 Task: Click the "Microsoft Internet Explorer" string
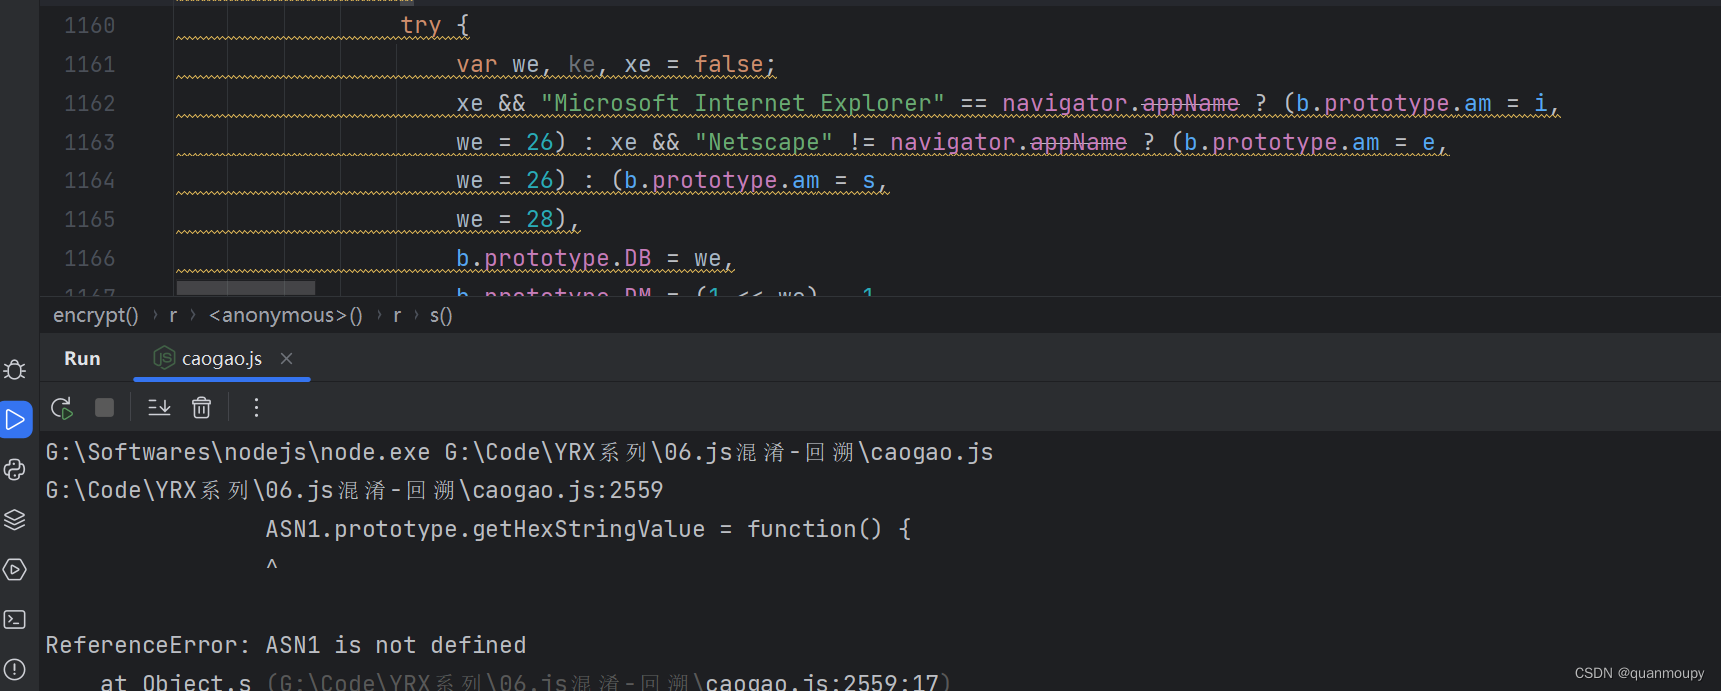(742, 103)
